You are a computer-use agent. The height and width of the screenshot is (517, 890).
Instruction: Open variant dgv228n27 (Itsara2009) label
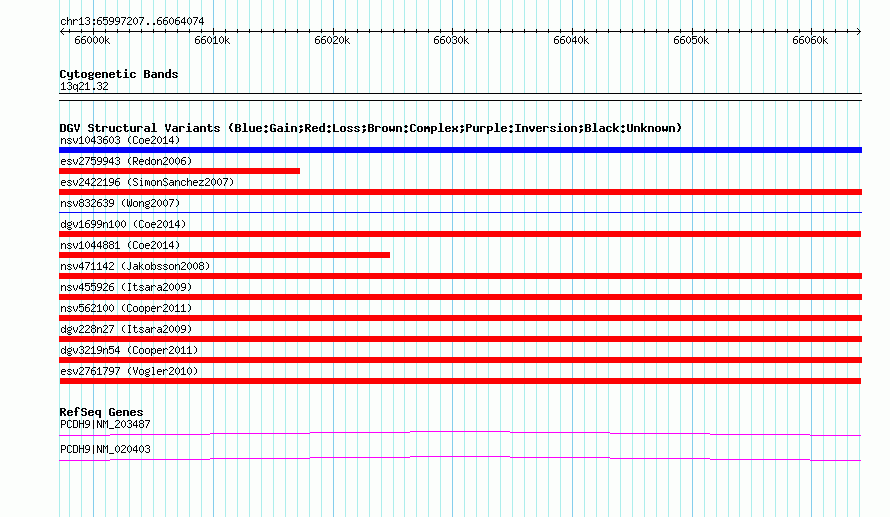126,329
